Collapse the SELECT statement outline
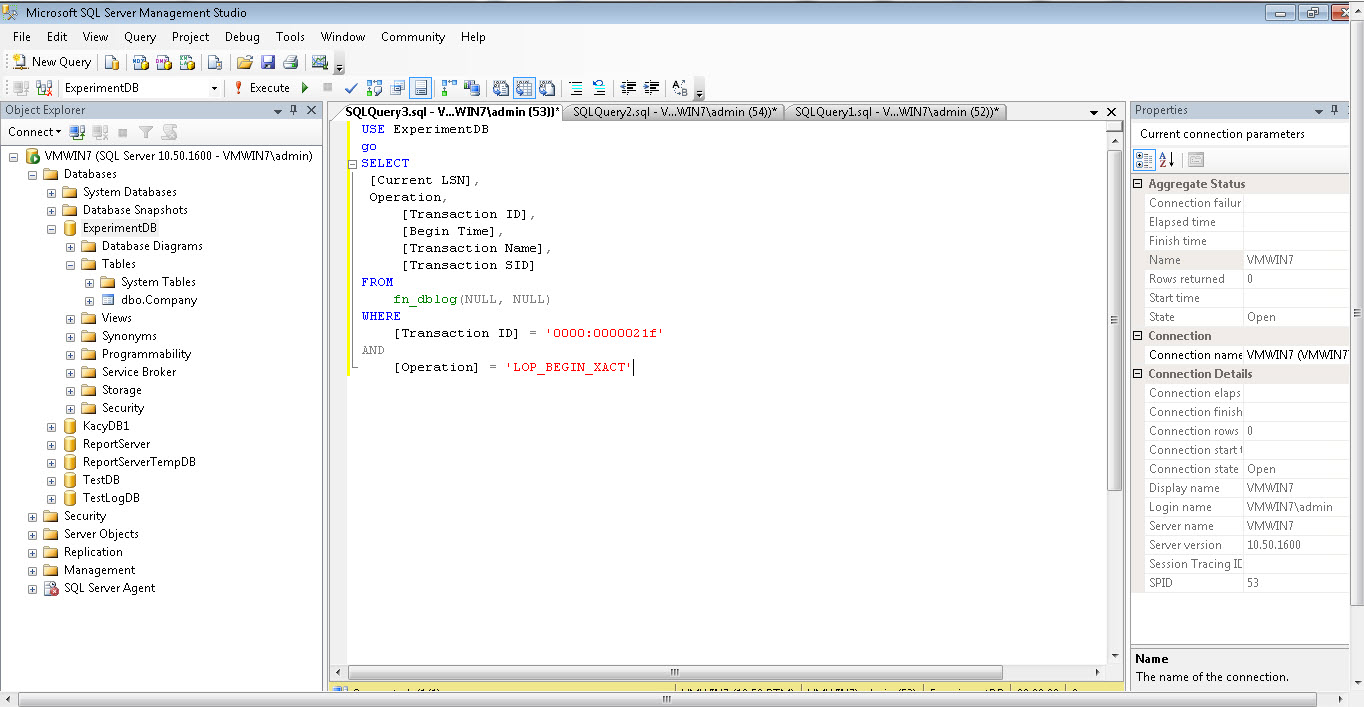The height and width of the screenshot is (707, 1364). pyautogui.click(x=352, y=163)
